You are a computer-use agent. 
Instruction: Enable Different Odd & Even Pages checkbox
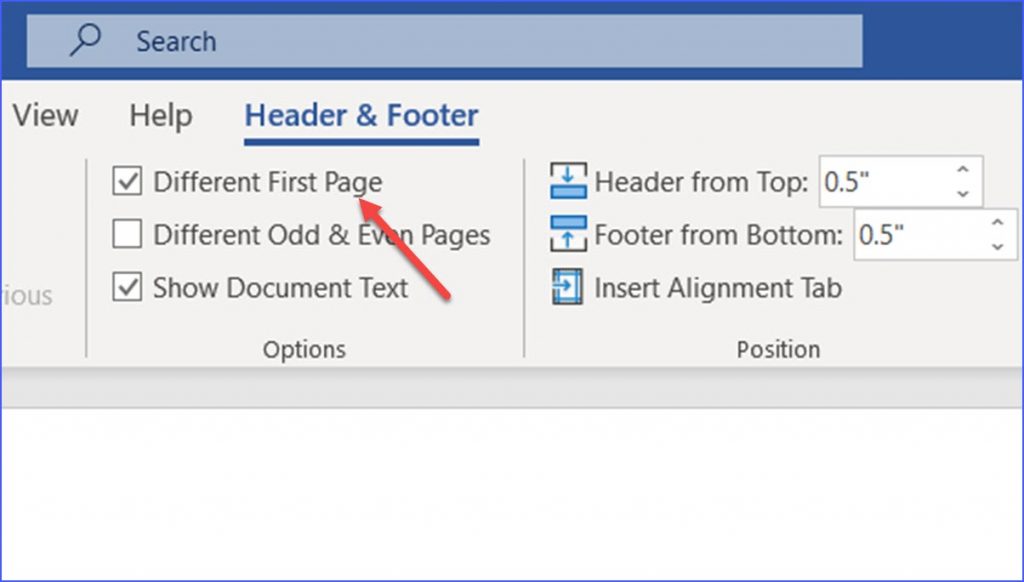point(127,234)
